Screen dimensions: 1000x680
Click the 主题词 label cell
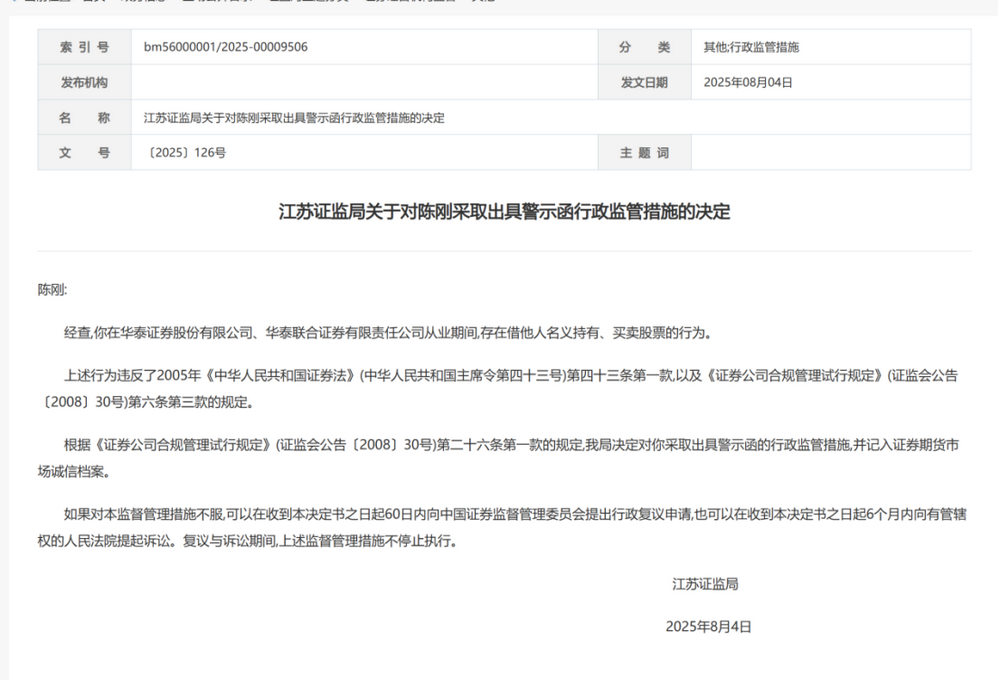(x=645, y=152)
